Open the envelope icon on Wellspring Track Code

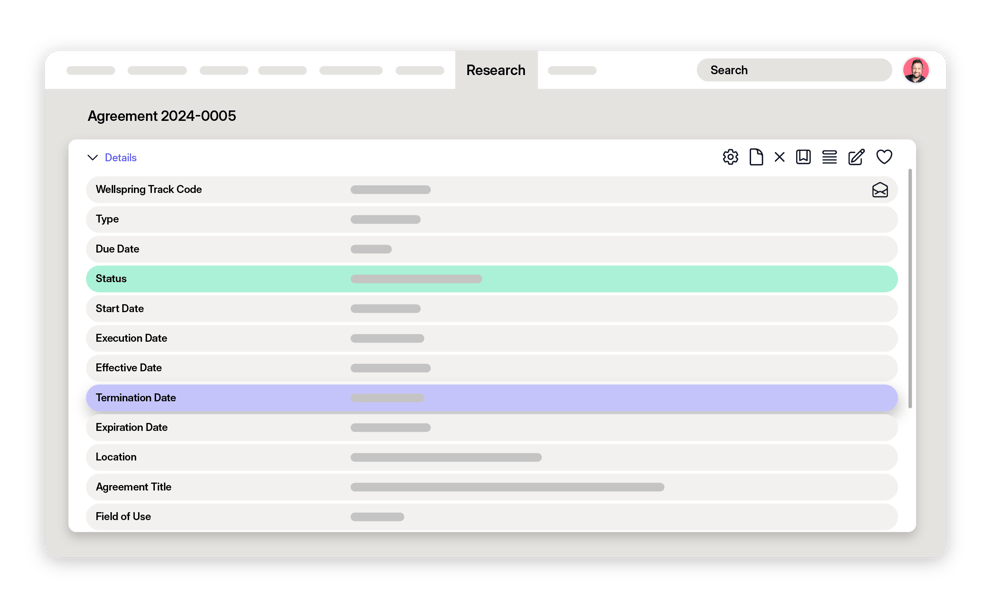point(879,189)
